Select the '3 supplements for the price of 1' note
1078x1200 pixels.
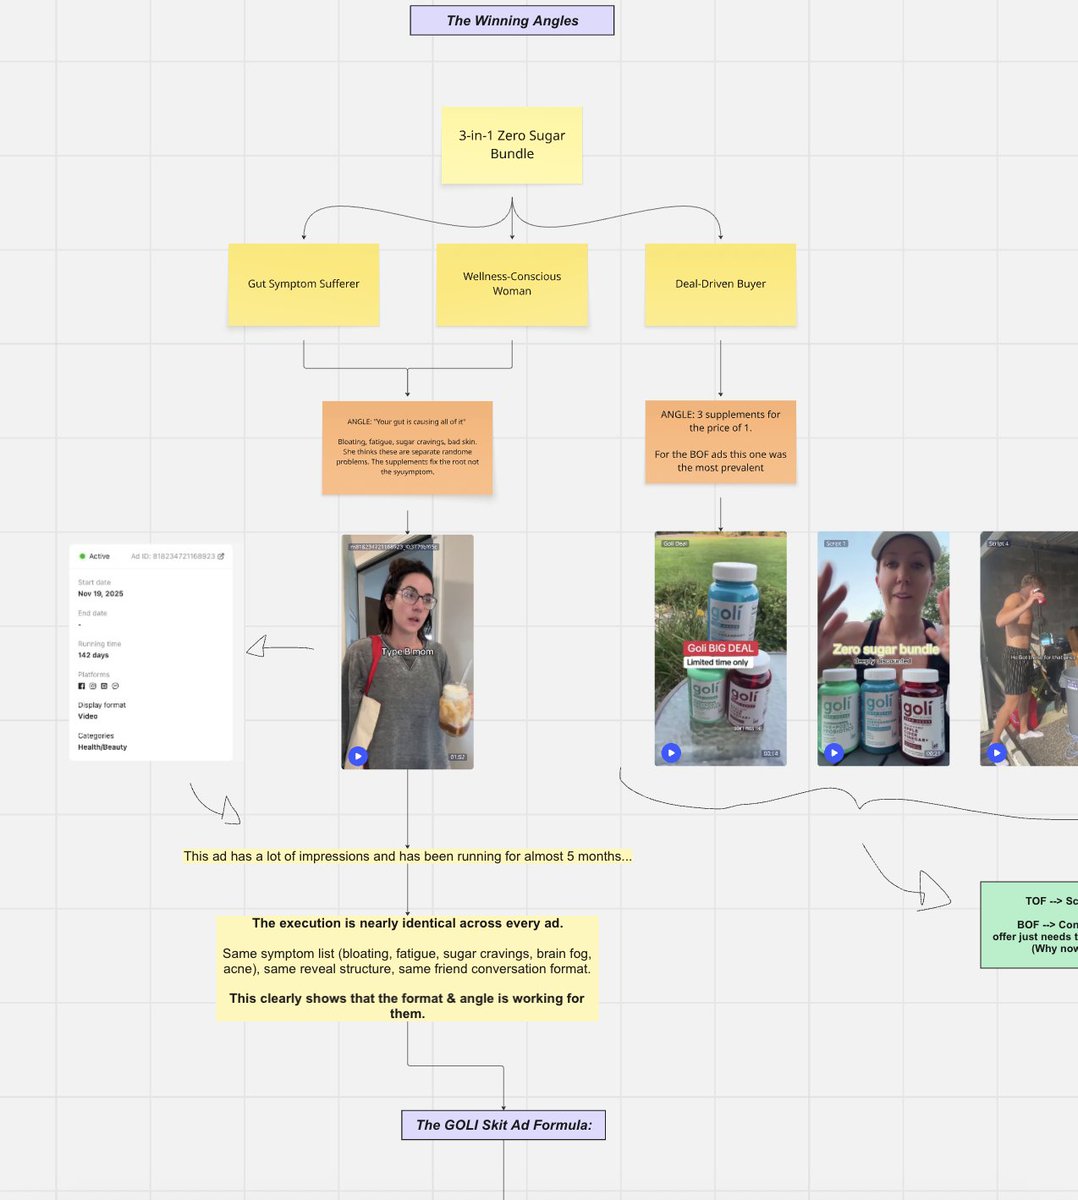[x=720, y=441]
